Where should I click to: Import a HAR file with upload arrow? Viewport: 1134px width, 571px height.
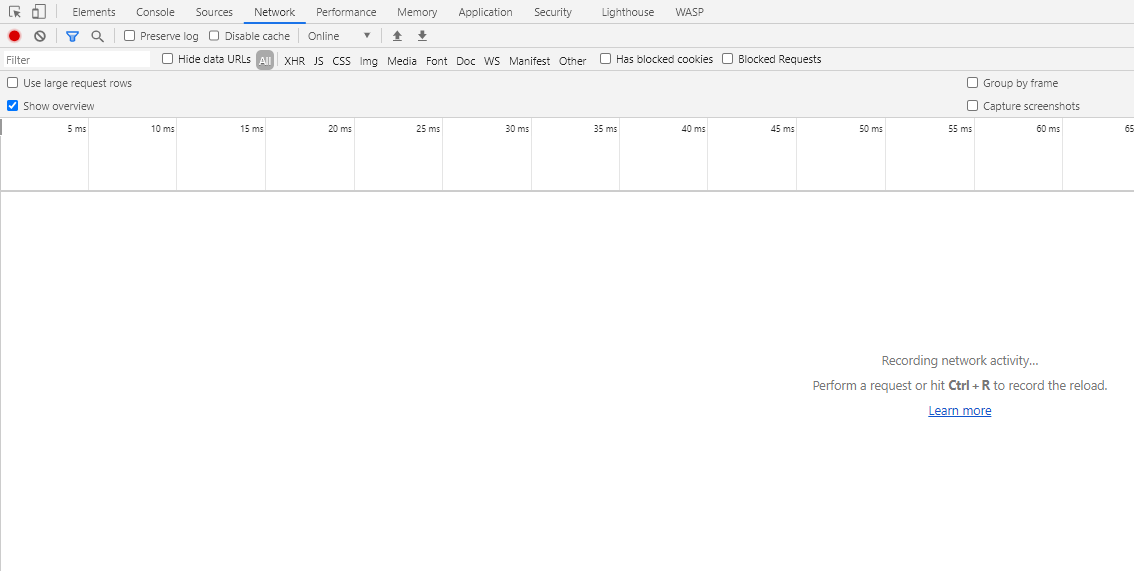(397, 36)
